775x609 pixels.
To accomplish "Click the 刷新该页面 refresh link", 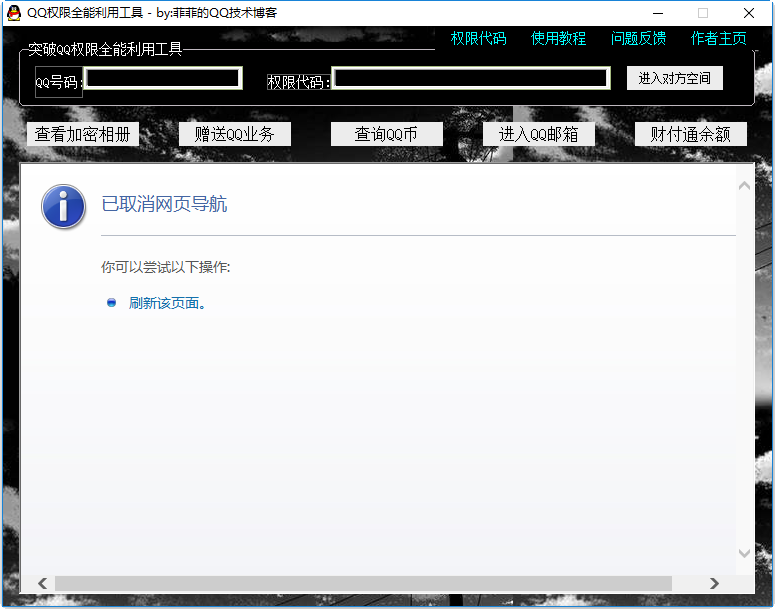I will pyautogui.click(x=164, y=303).
